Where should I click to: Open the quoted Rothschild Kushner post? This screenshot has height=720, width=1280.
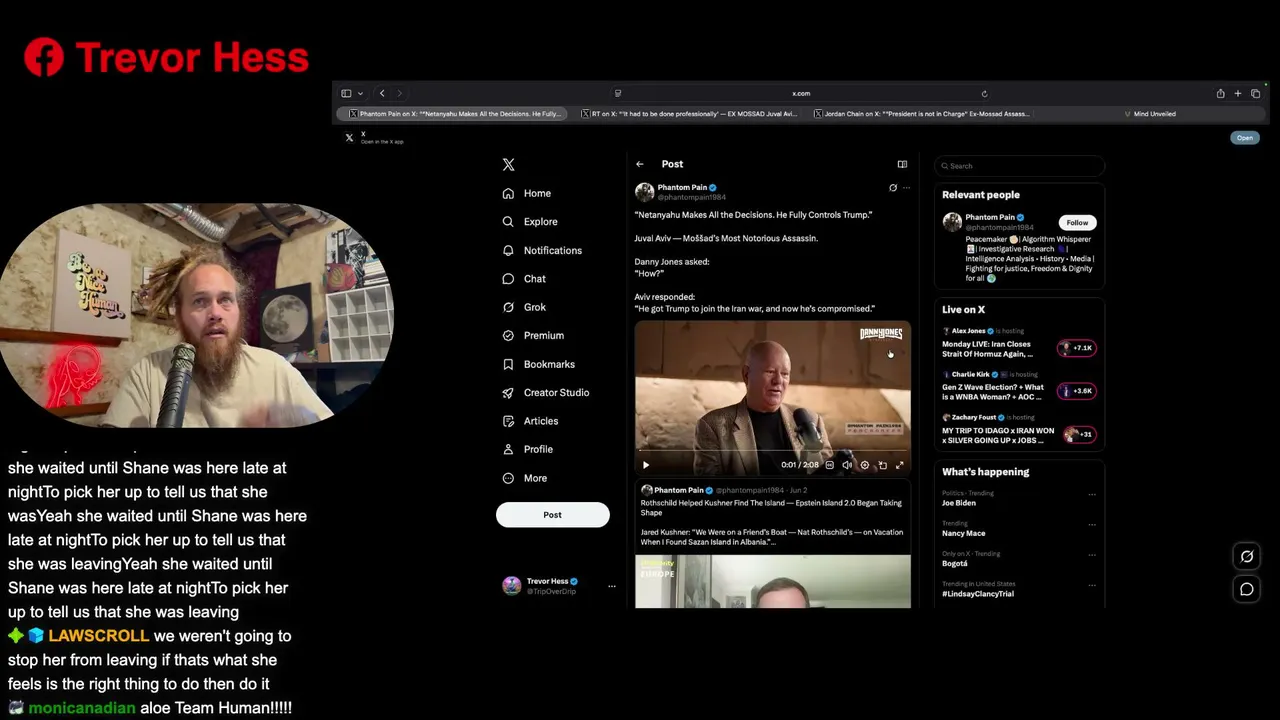click(x=773, y=544)
